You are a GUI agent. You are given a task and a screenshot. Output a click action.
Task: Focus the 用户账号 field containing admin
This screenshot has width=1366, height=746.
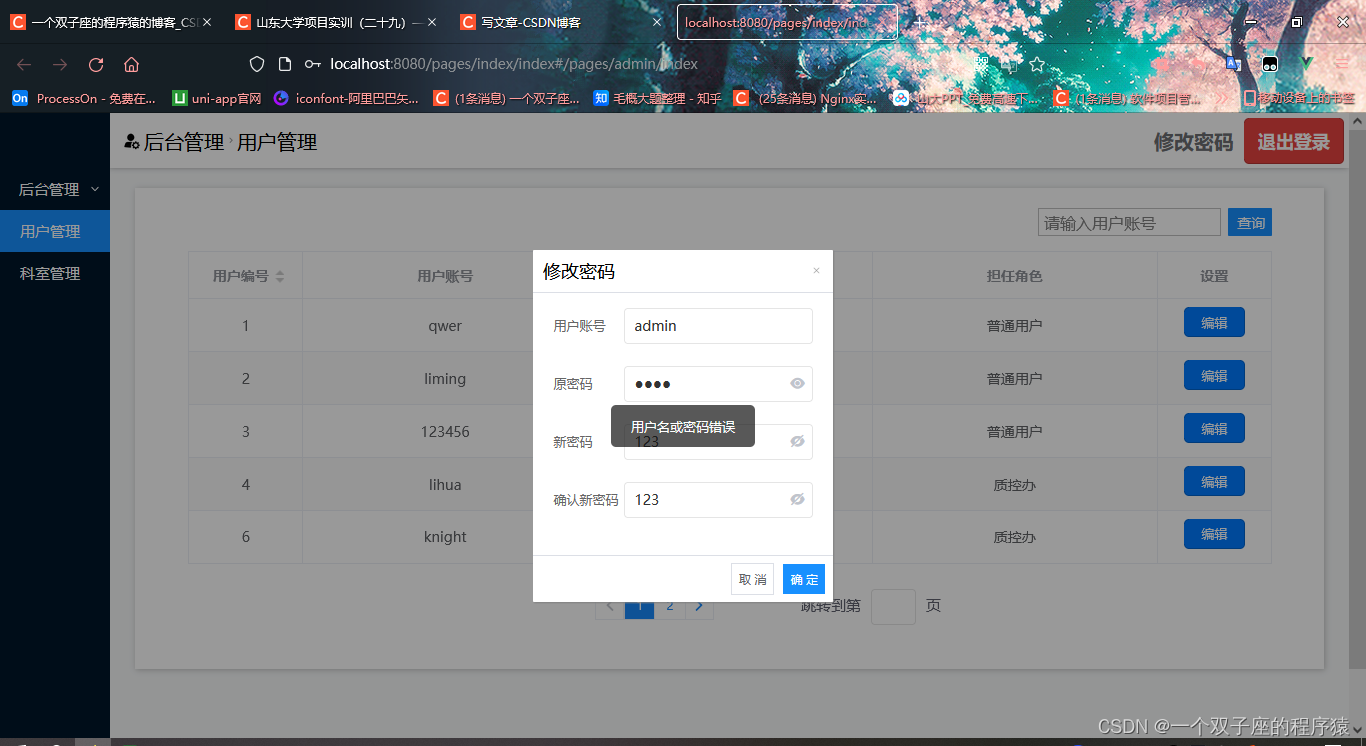718,326
